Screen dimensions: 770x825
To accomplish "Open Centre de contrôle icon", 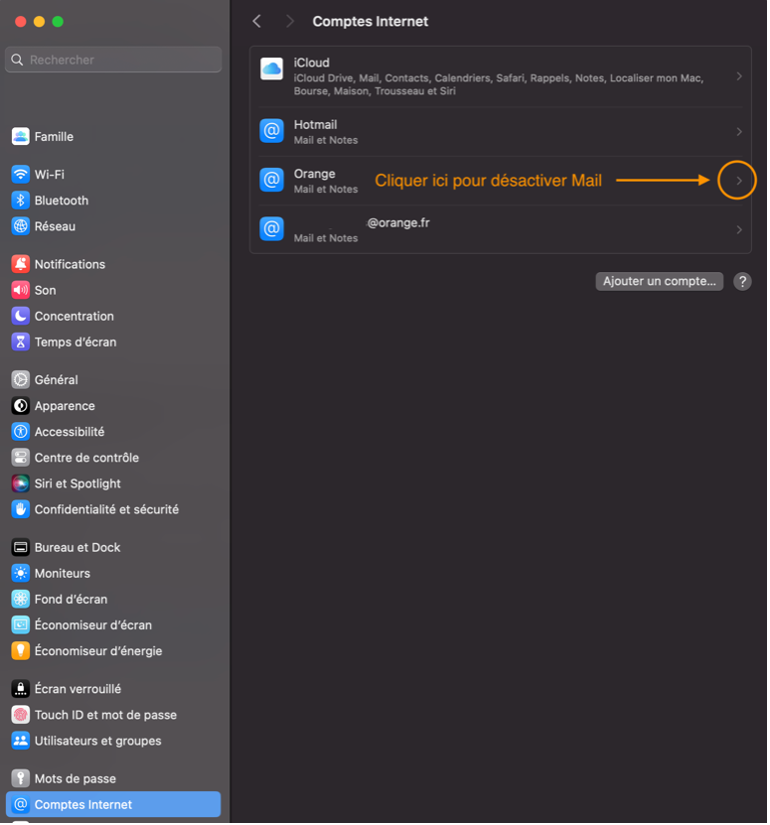I will 21,458.
